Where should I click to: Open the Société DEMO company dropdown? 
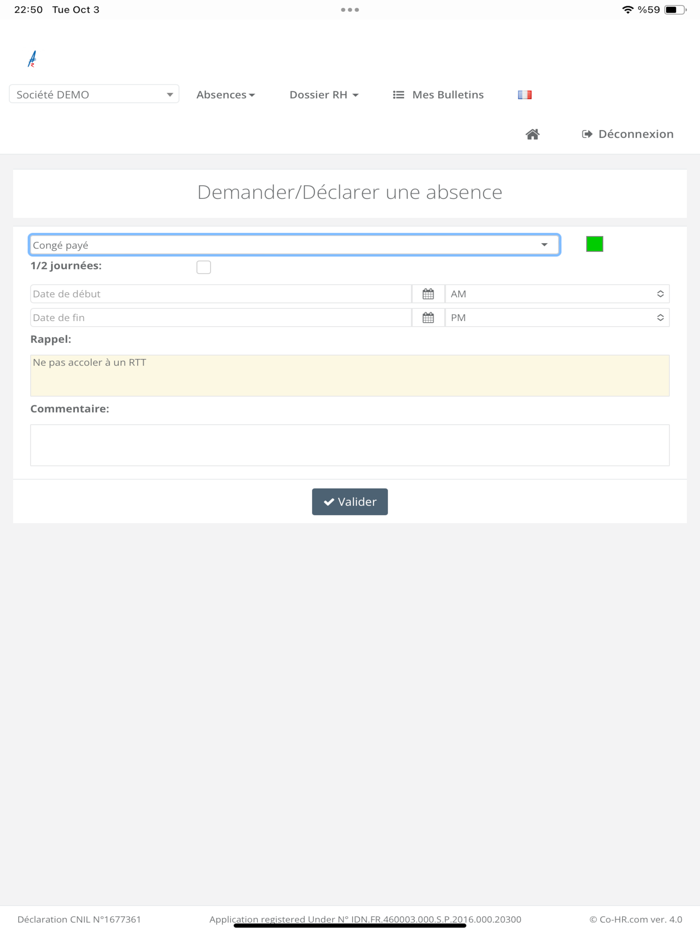pos(94,94)
